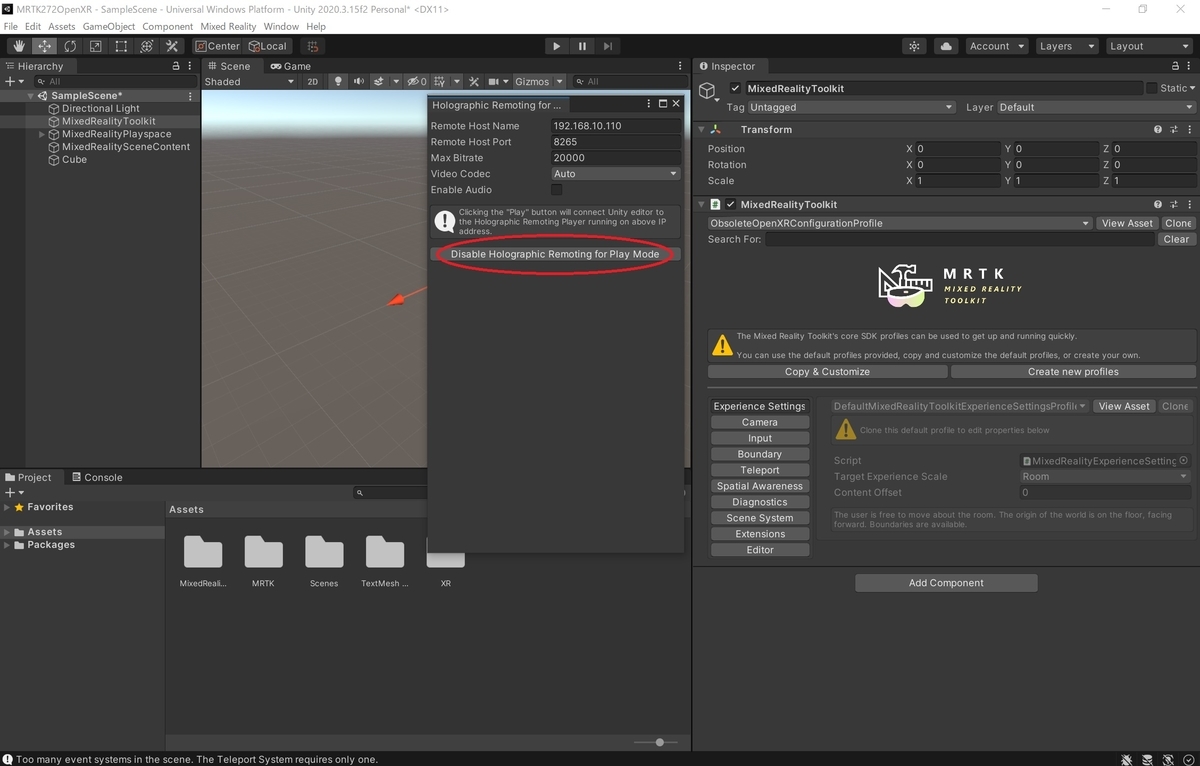Open Account dropdown
This screenshot has height=766, width=1200.
pyautogui.click(x=997, y=46)
